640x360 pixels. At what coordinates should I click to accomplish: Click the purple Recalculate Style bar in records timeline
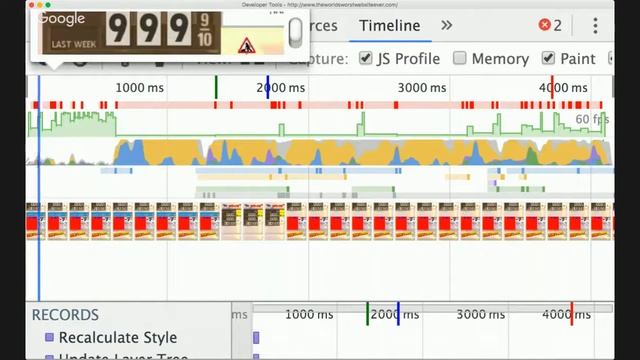pyautogui.click(x=256, y=338)
